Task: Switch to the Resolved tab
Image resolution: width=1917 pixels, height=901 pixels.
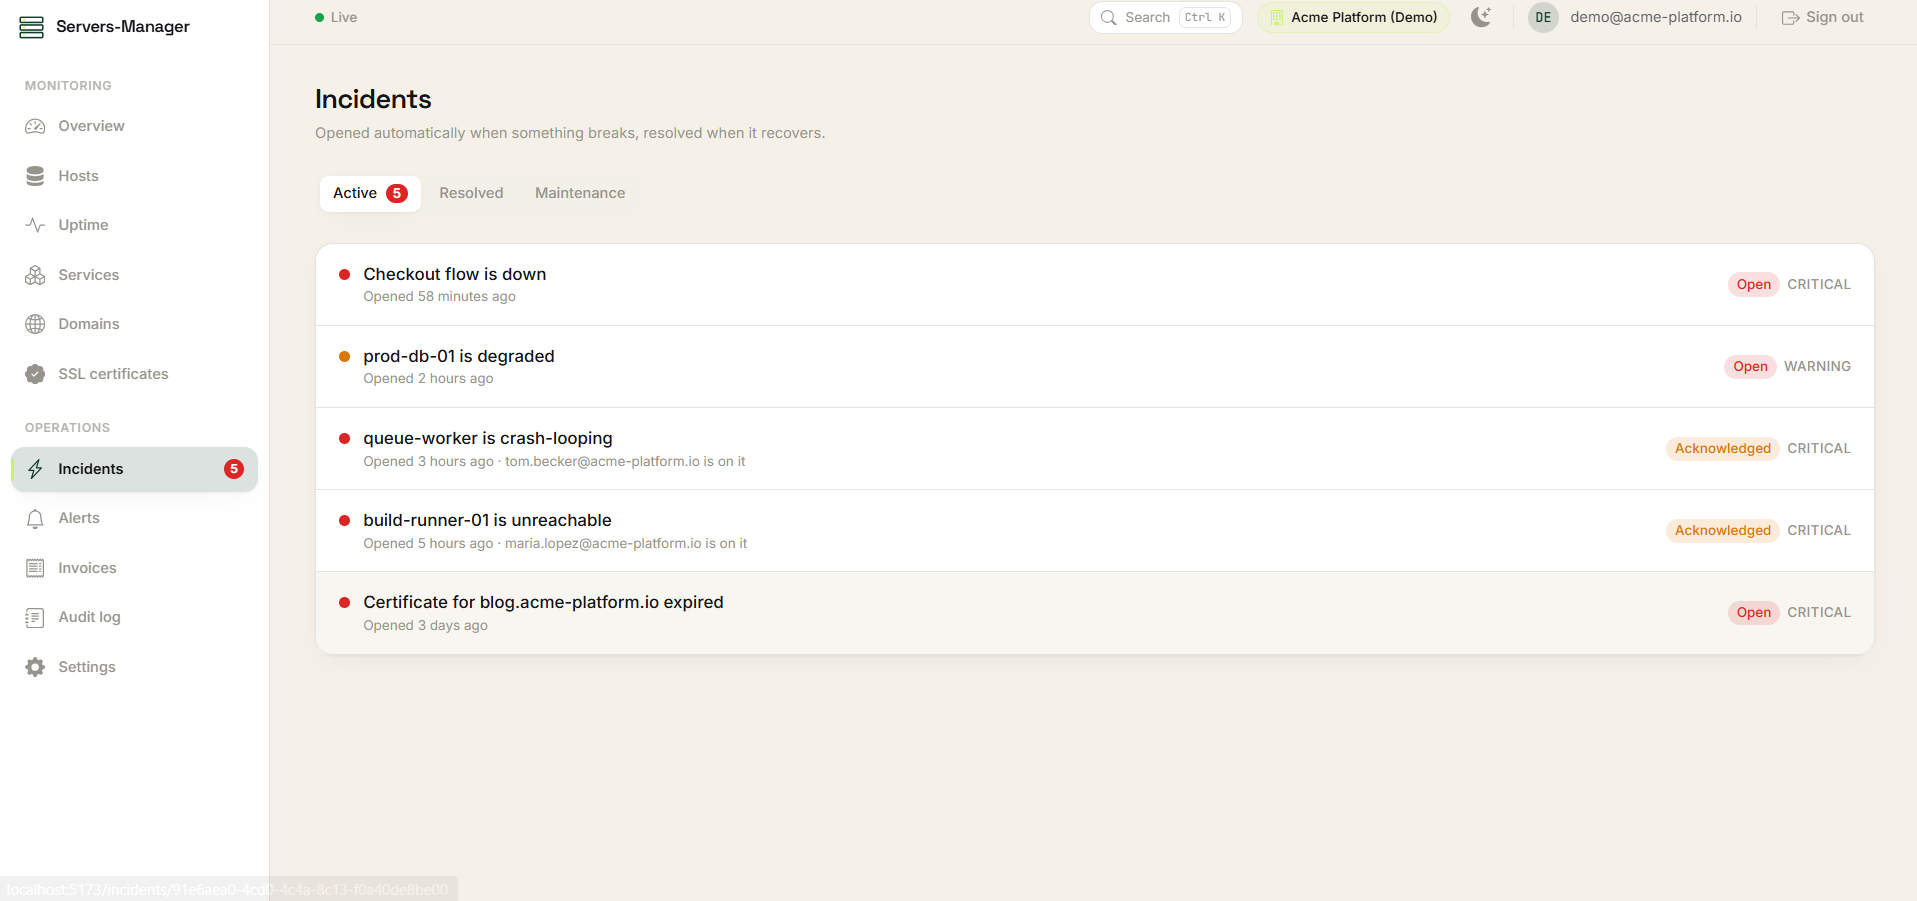Action: 471,193
